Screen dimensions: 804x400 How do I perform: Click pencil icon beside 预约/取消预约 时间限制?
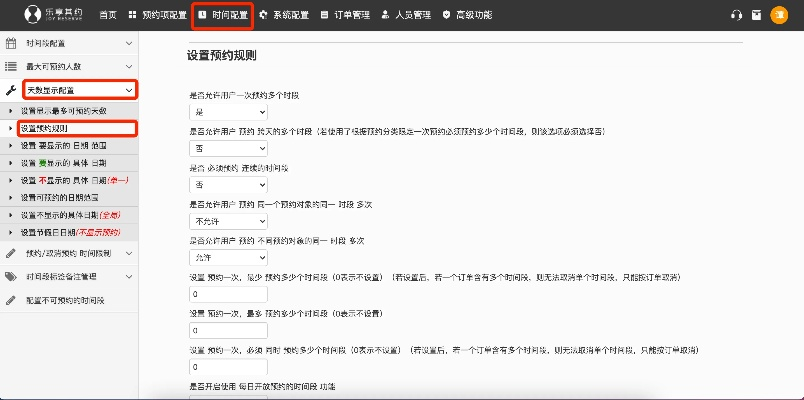(11, 253)
